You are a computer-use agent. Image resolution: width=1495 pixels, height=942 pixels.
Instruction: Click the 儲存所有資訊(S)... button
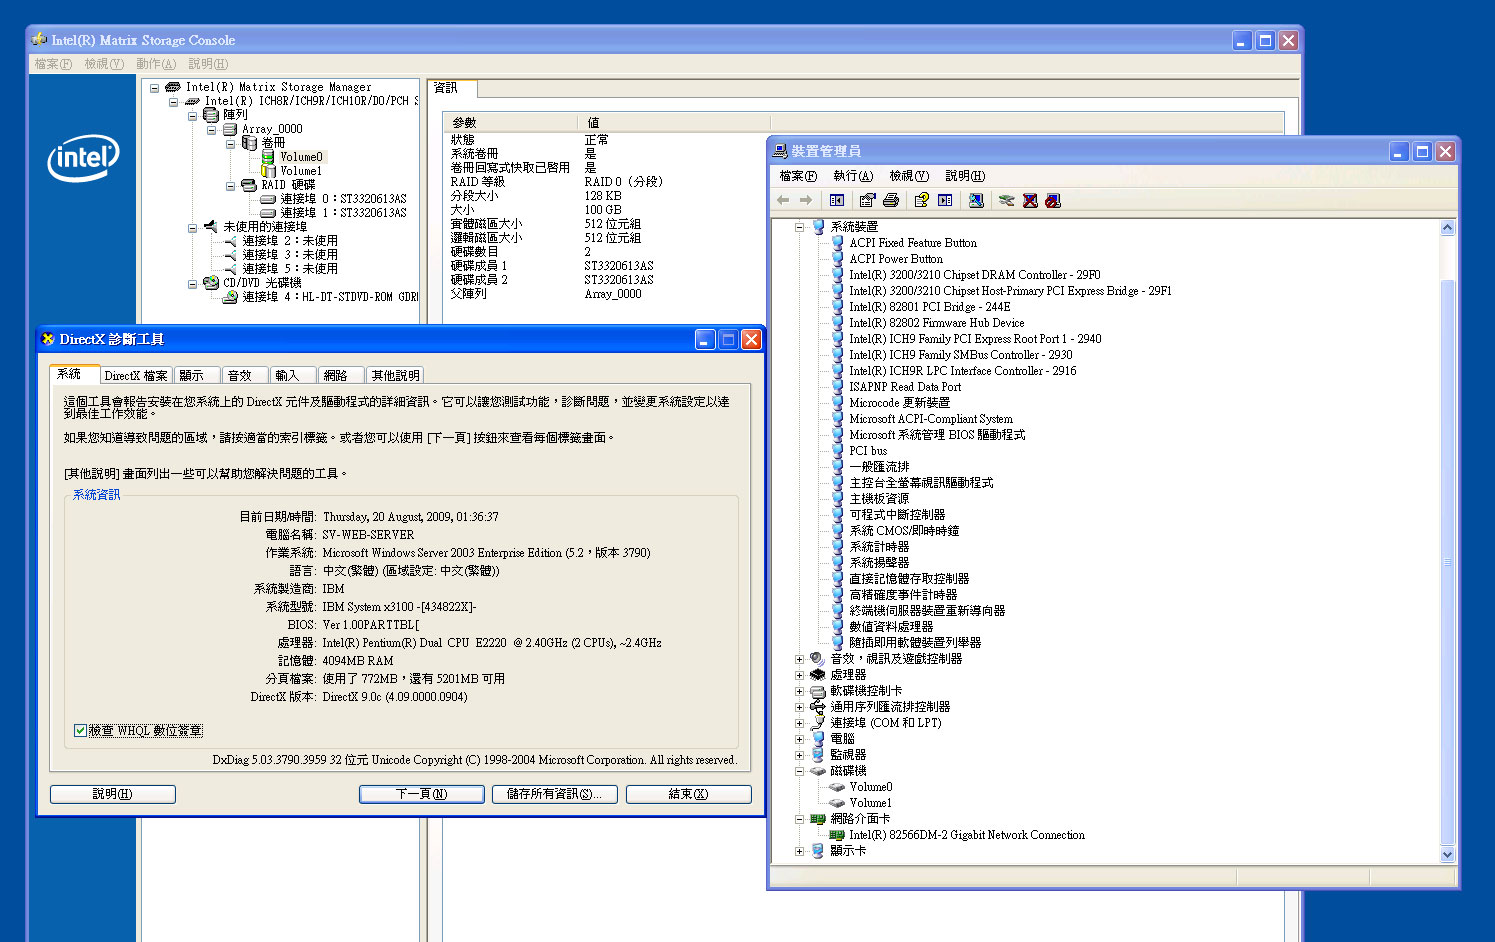[554, 794]
